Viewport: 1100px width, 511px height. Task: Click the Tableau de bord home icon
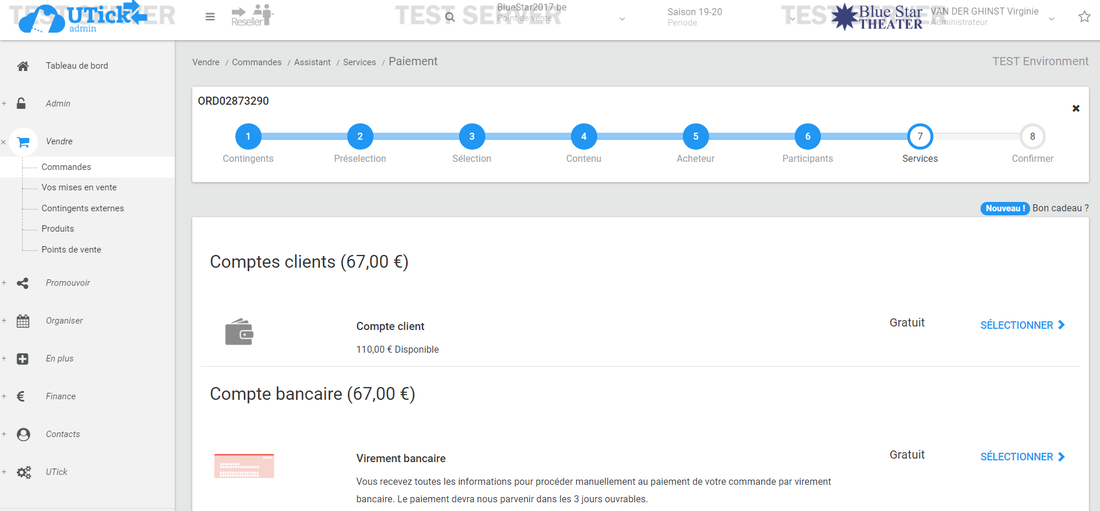point(23,66)
